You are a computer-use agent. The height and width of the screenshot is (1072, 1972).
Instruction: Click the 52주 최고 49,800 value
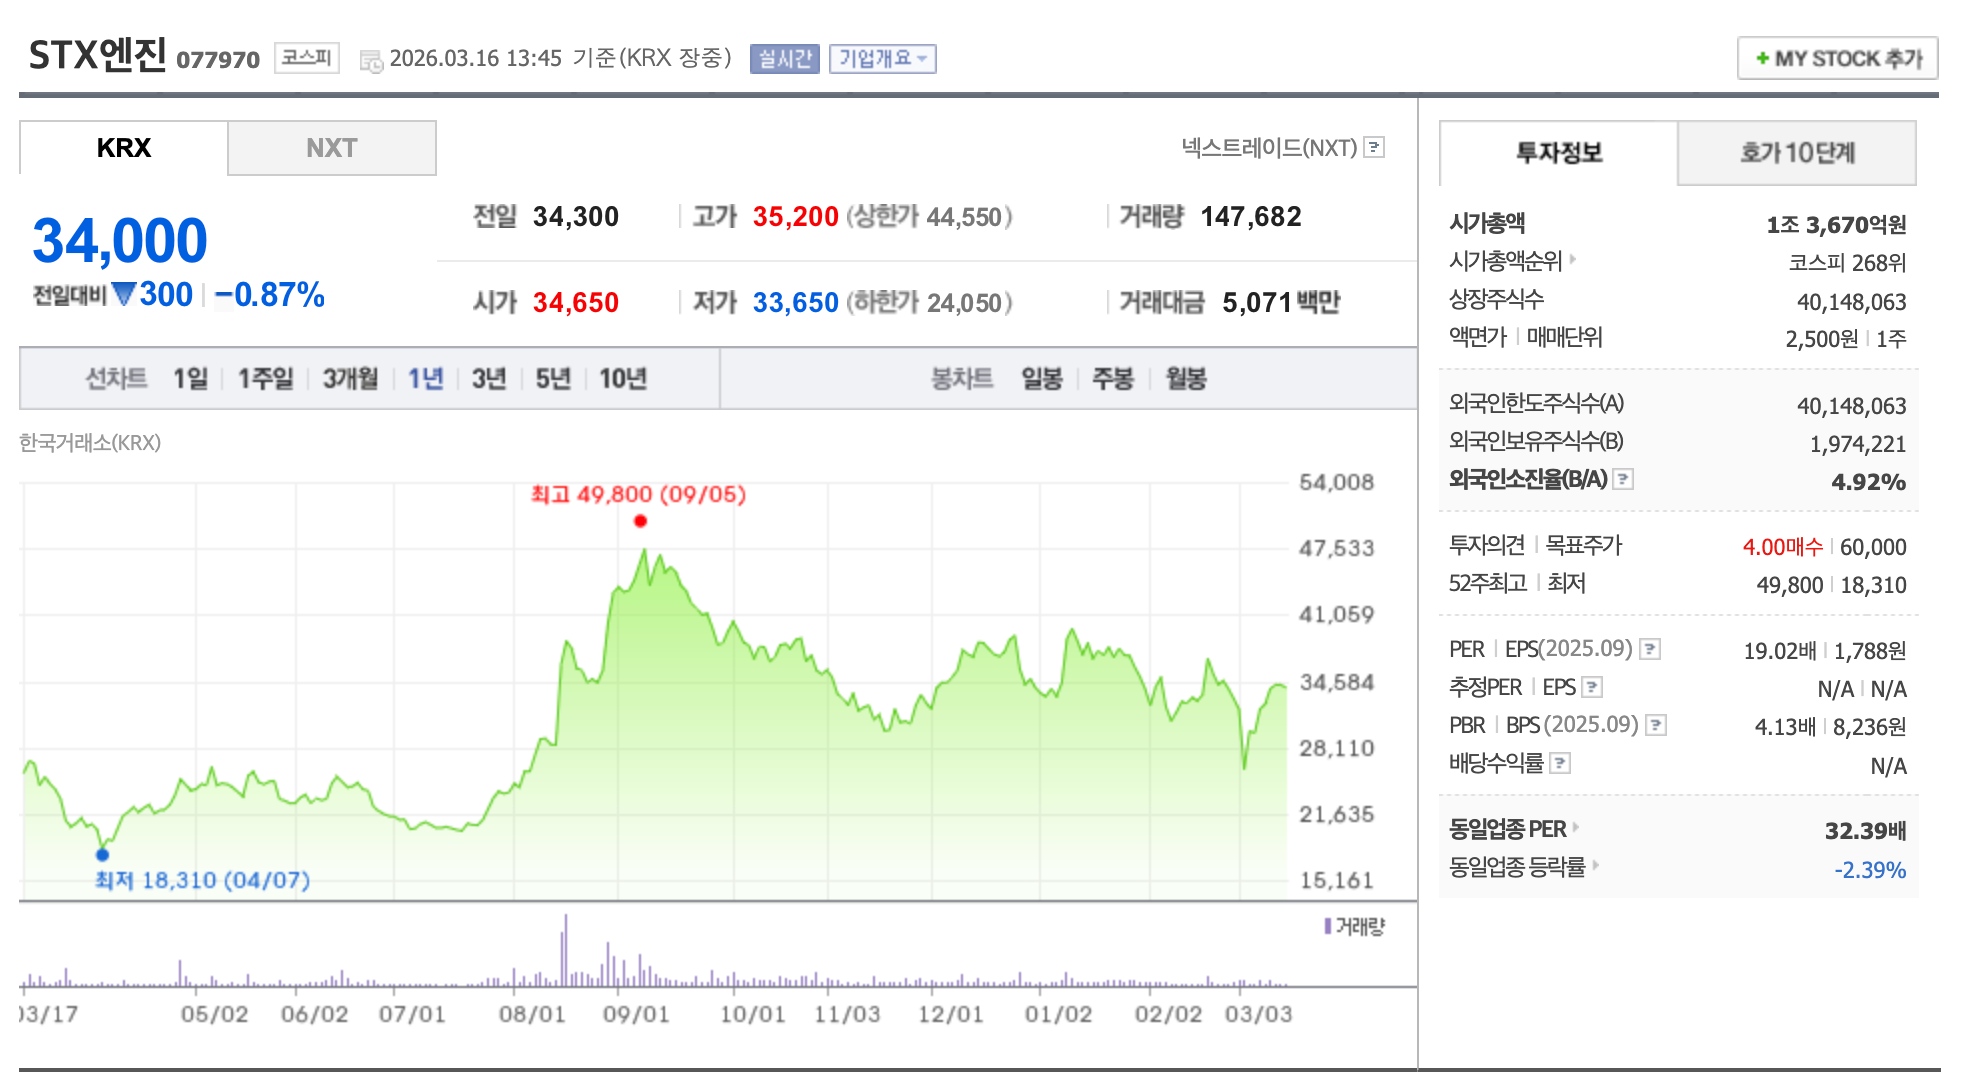pos(1790,585)
